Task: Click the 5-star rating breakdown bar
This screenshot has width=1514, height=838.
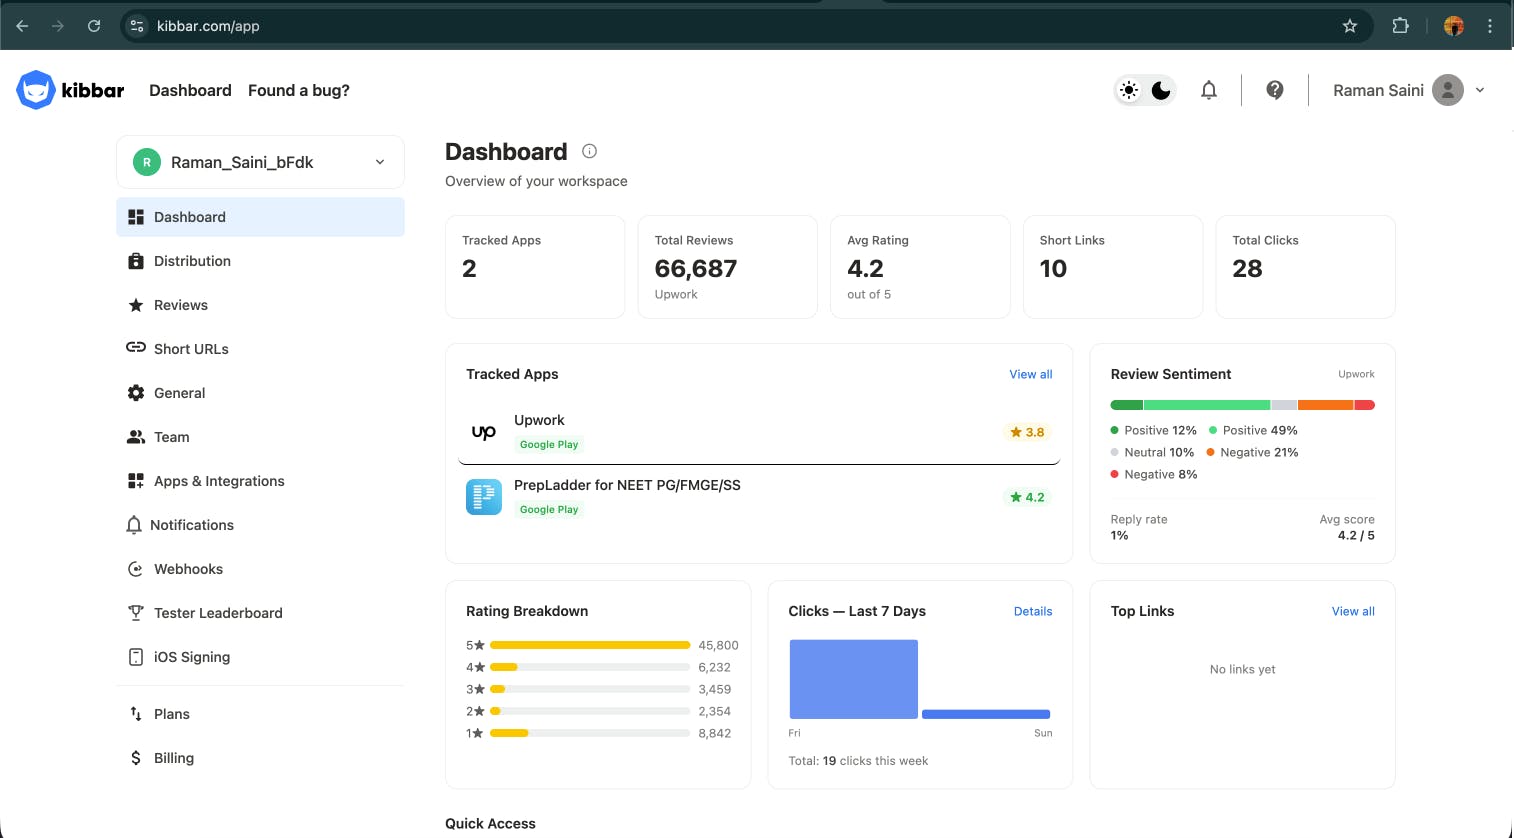Action: pyautogui.click(x=590, y=645)
